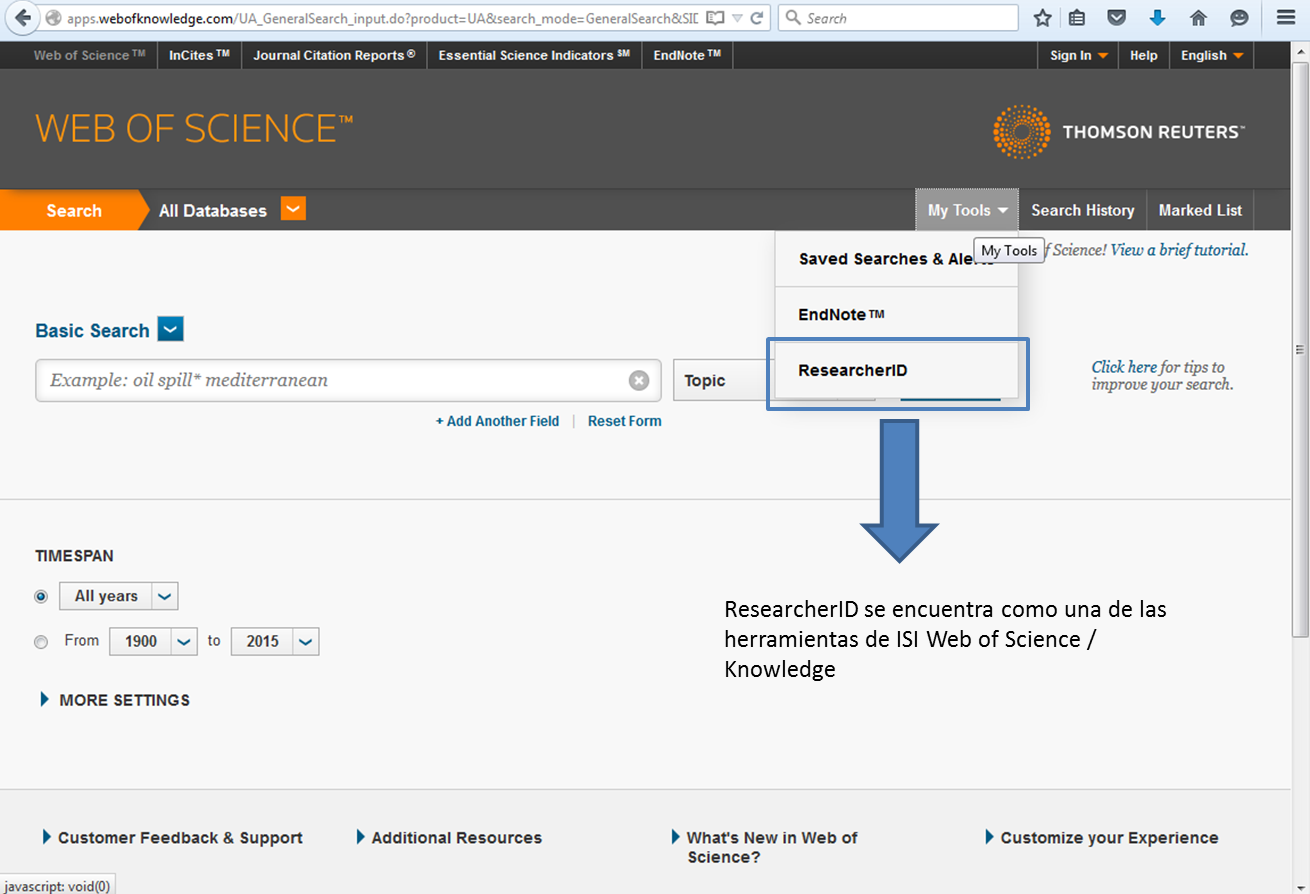This screenshot has height=894, width=1310.
Task: Open View a brief tutorial link
Action: 1179,250
